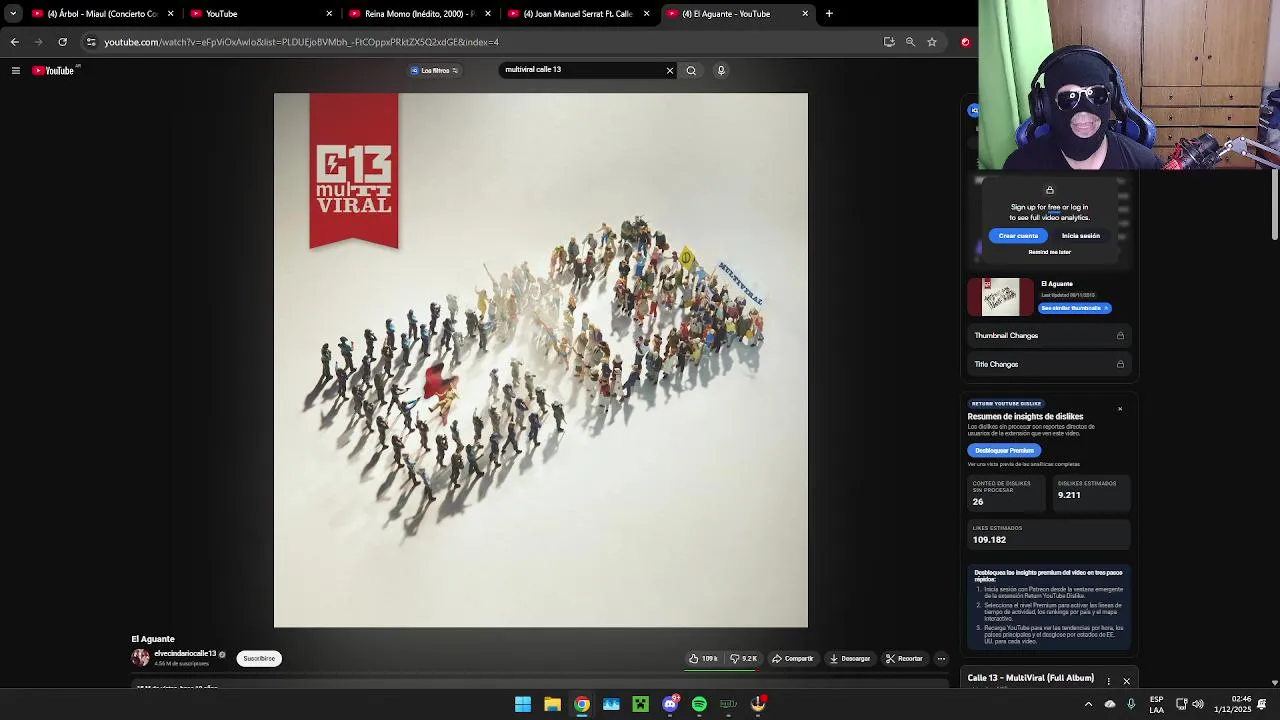Open File Explorer from the taskbar
1280x720 pixels.
(x=552, y=704)
